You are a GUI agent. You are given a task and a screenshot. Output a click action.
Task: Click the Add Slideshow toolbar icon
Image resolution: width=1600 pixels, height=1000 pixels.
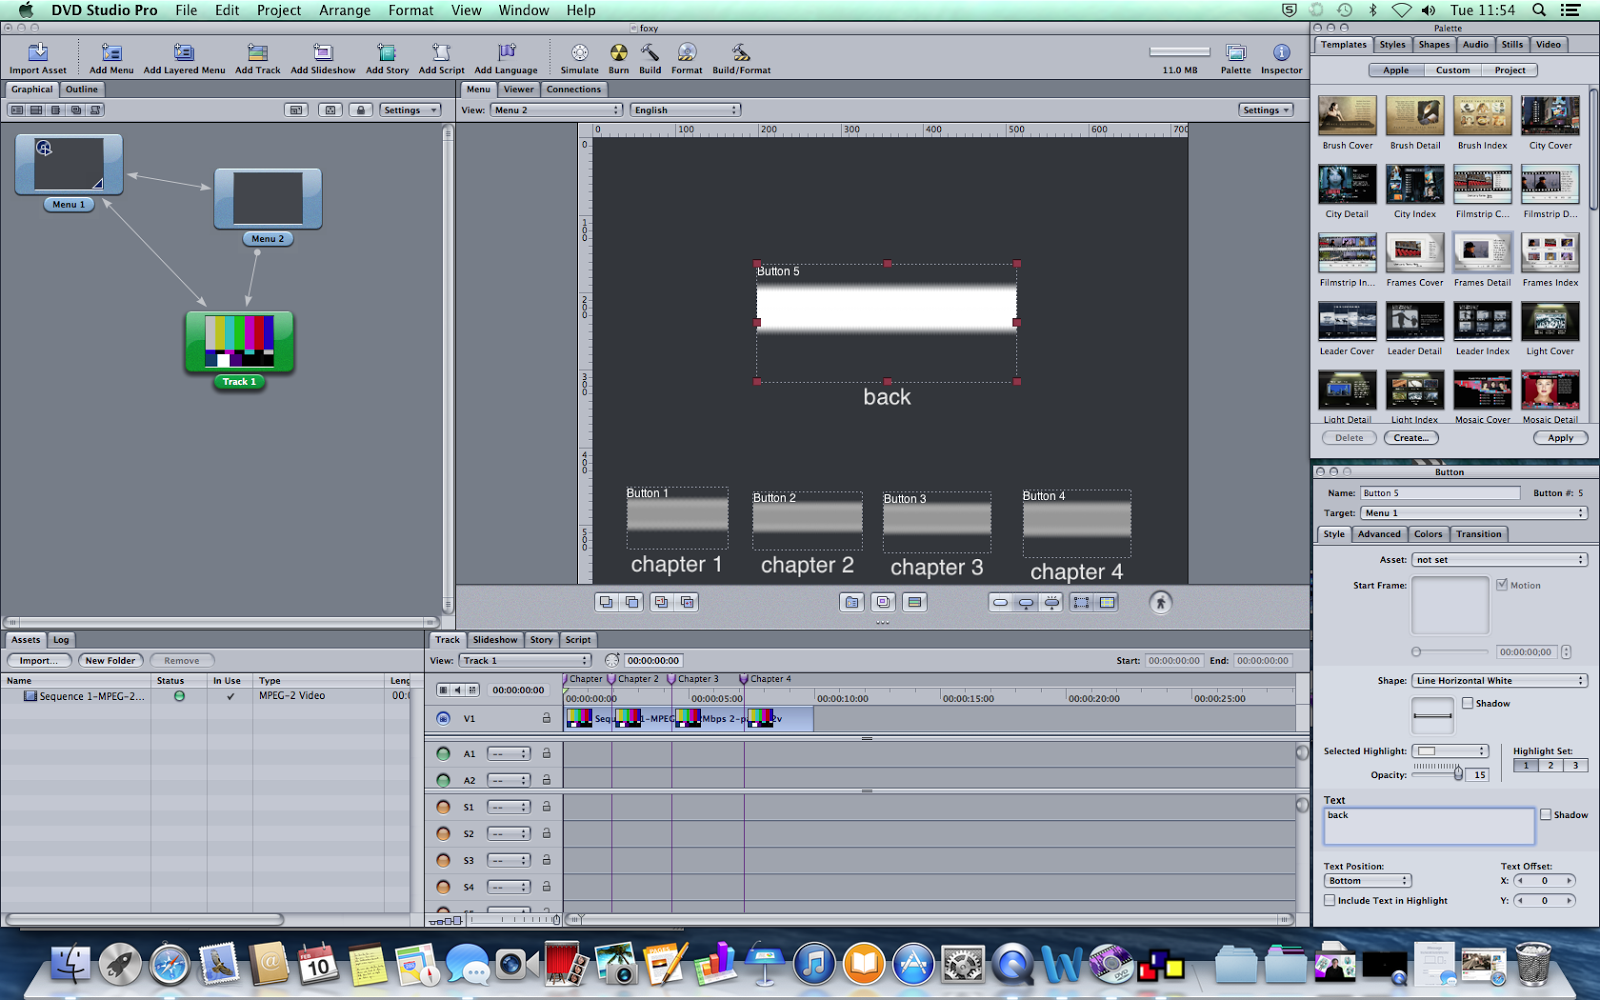point(322,52)
